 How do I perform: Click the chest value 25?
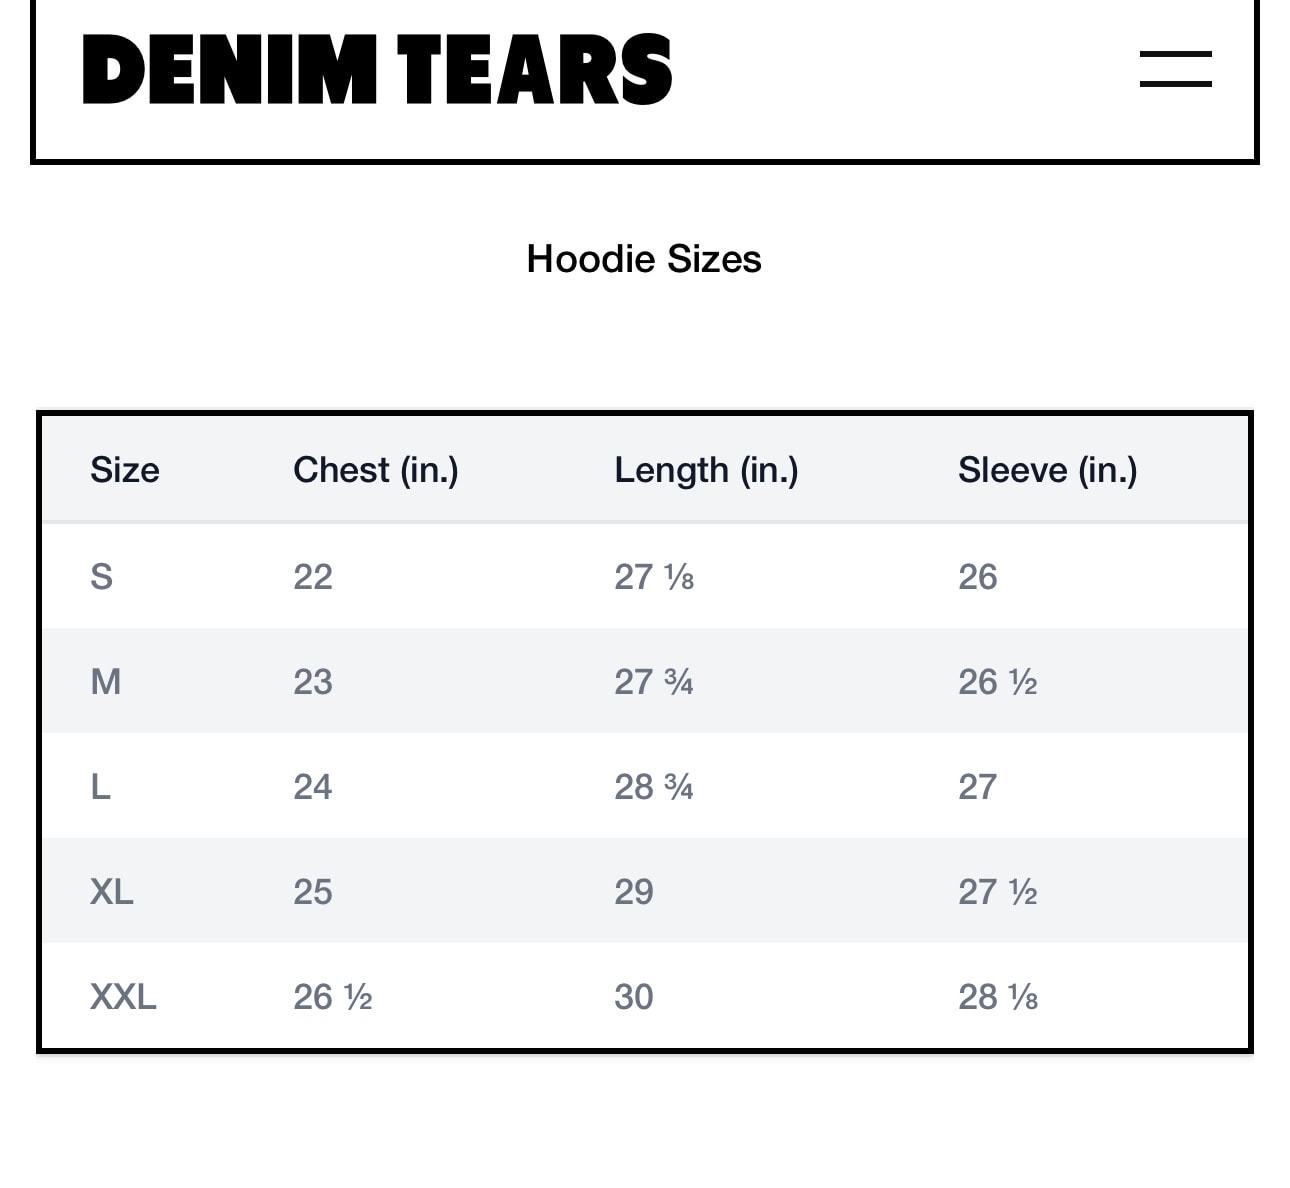313,892
